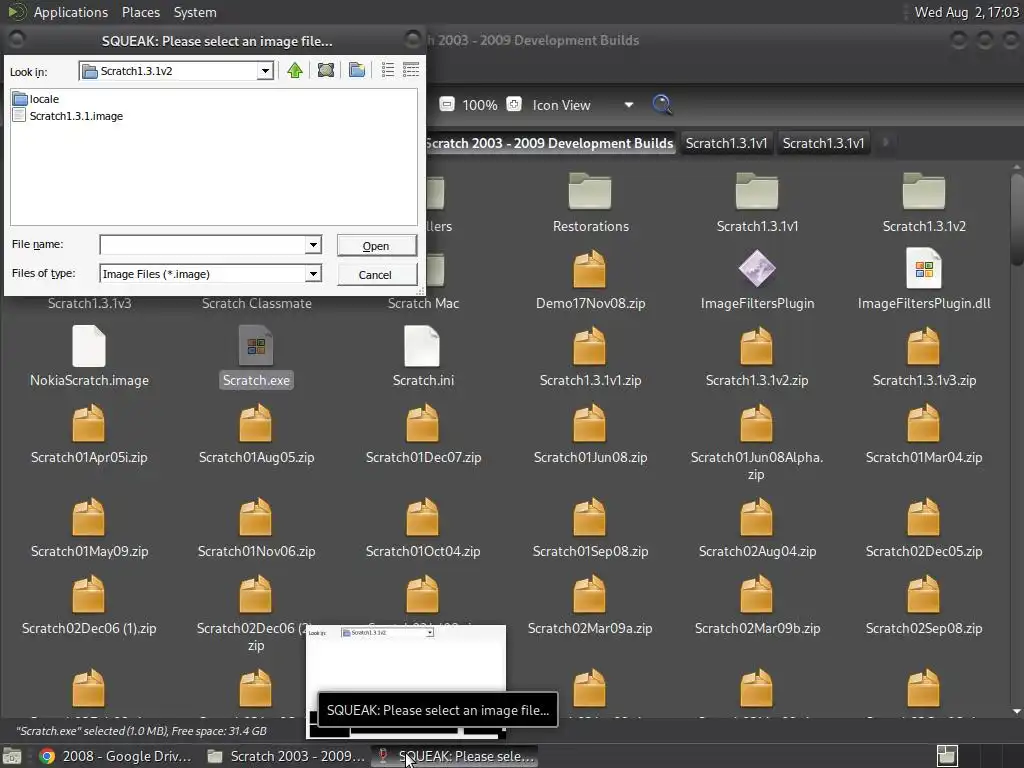The height and width of the screenshot is (768, 1024).
Task: Zoom out in file manager toolbar
Action: pos(447,104)
